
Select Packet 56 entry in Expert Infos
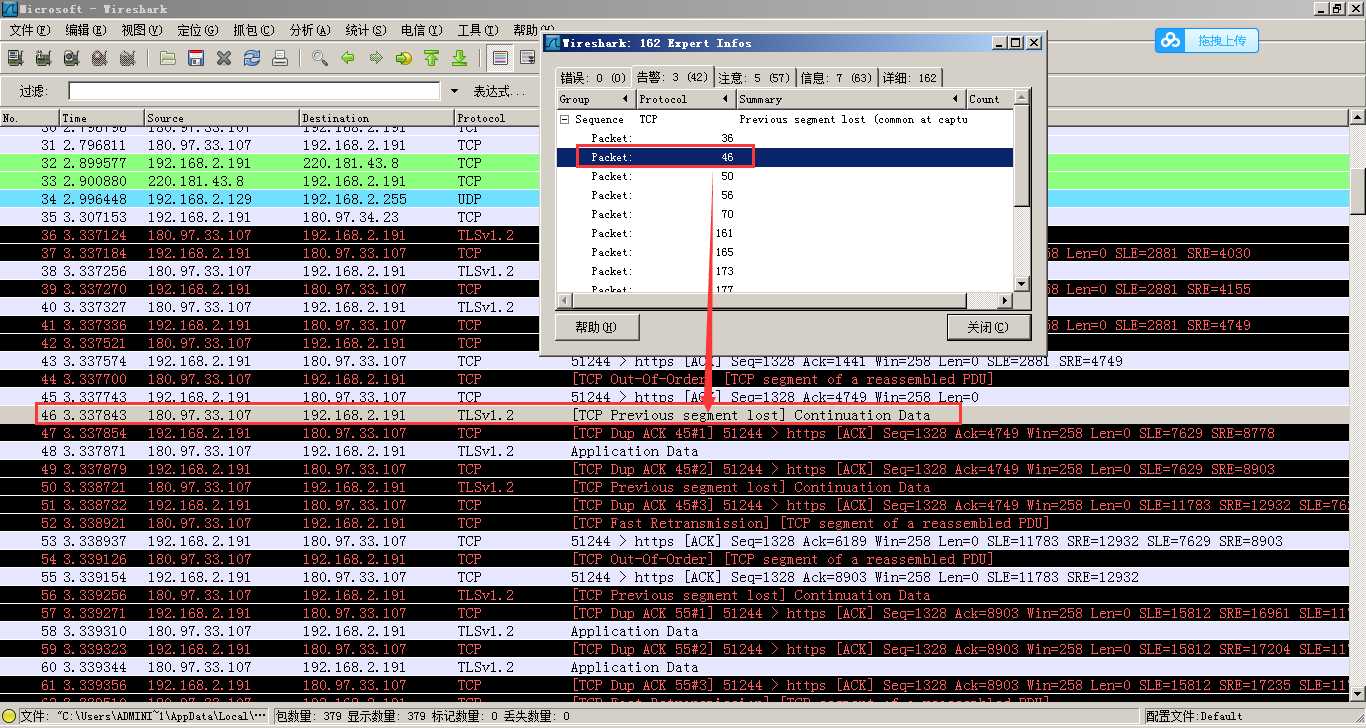point(785,195)
